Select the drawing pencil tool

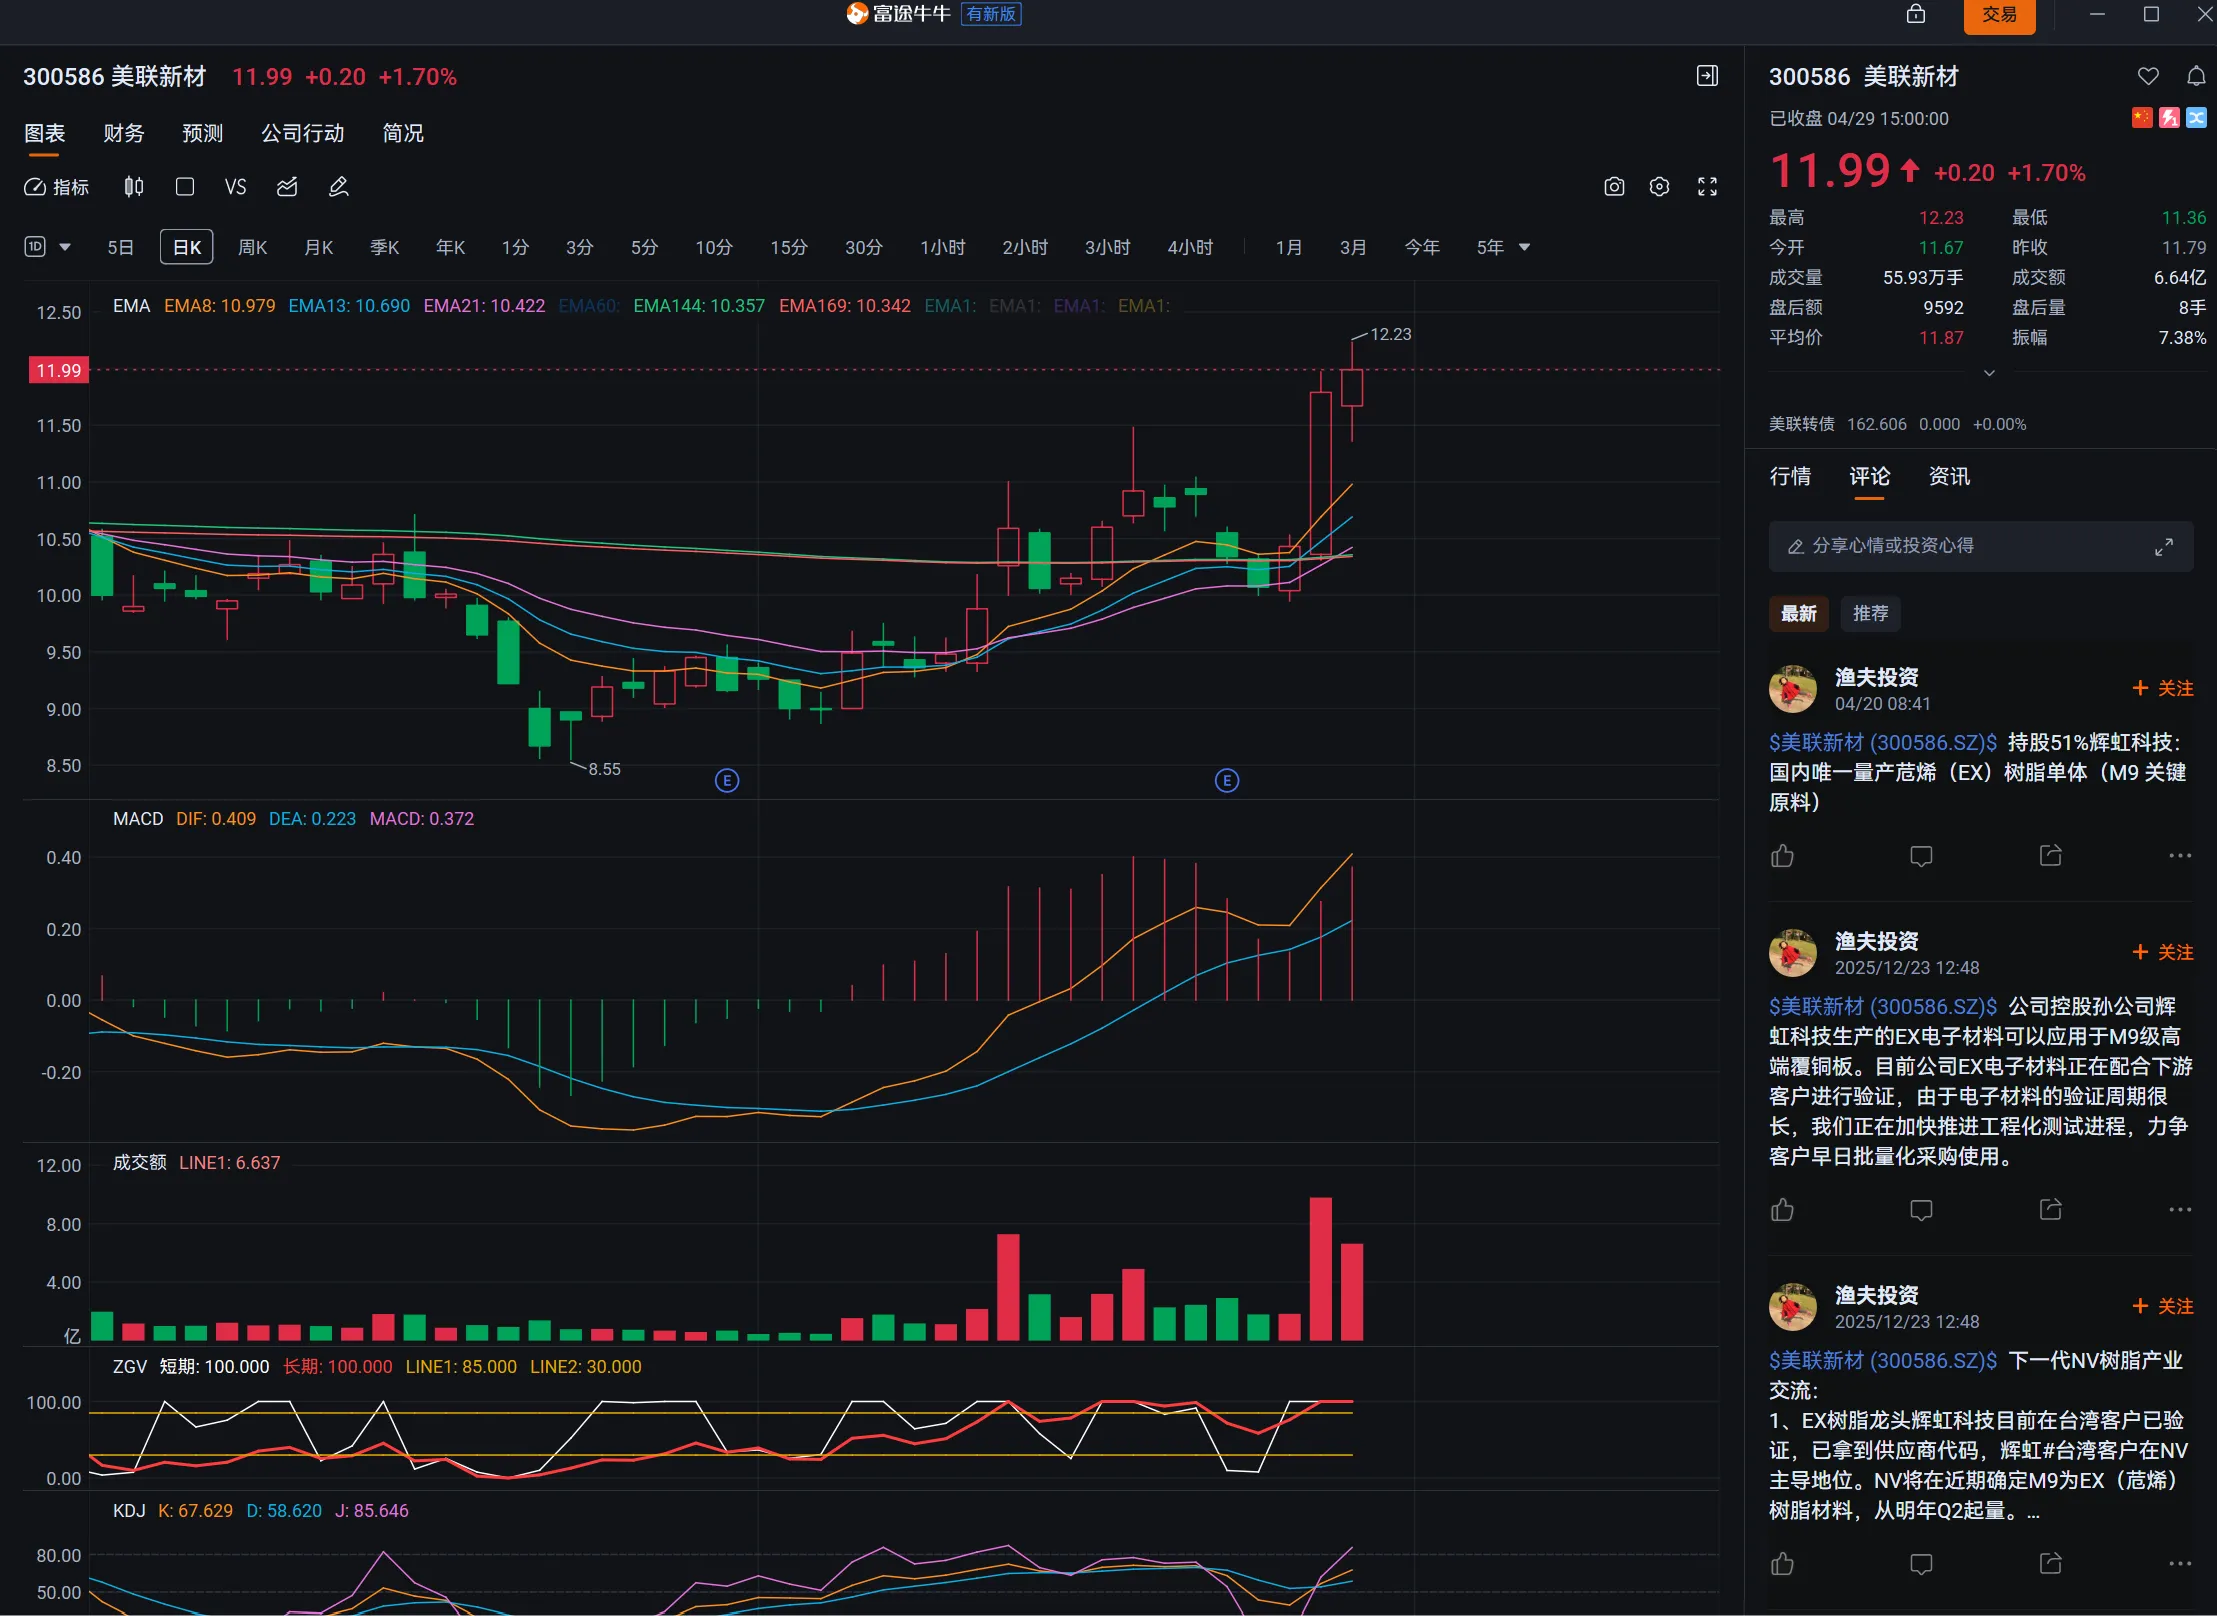point(339,187)
